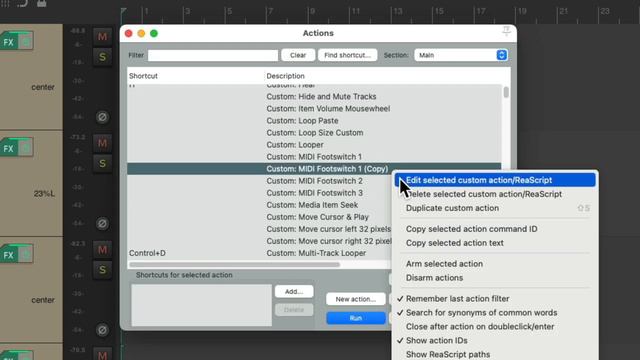Run the selected action

(x=356, y=318)
